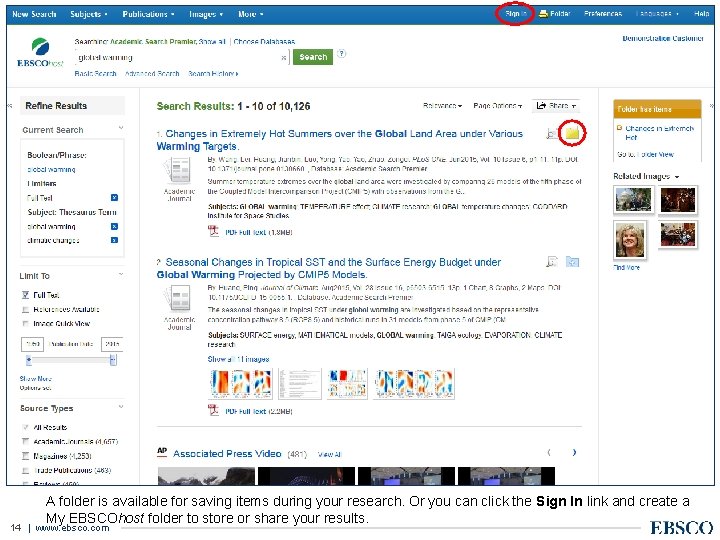Remove global warming thesaurus term X
Screen dimensions: 720x540
[x=114, y=226]
